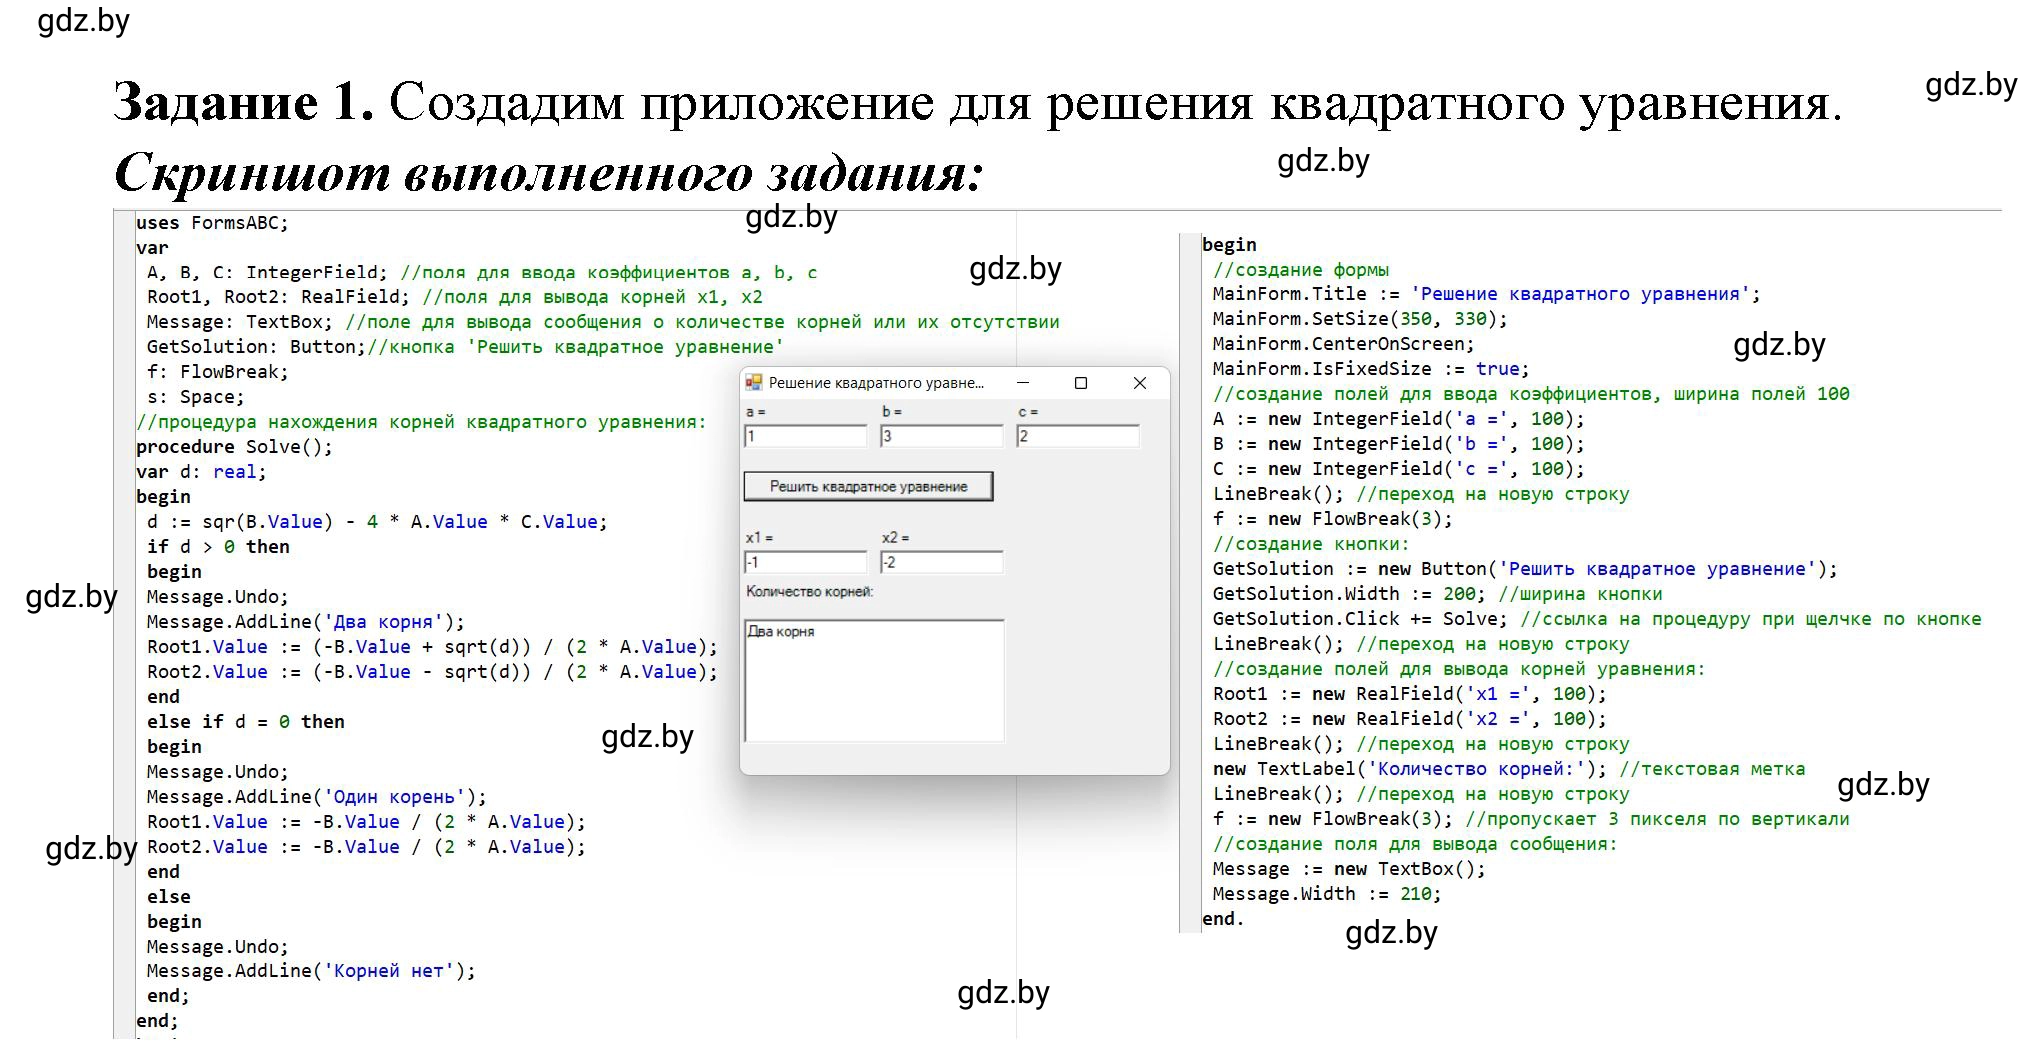The image size is (2033, 1055).
Task: Click the 'f: FlowBreak;' declaration line
Action: click(x=217, y=372)
